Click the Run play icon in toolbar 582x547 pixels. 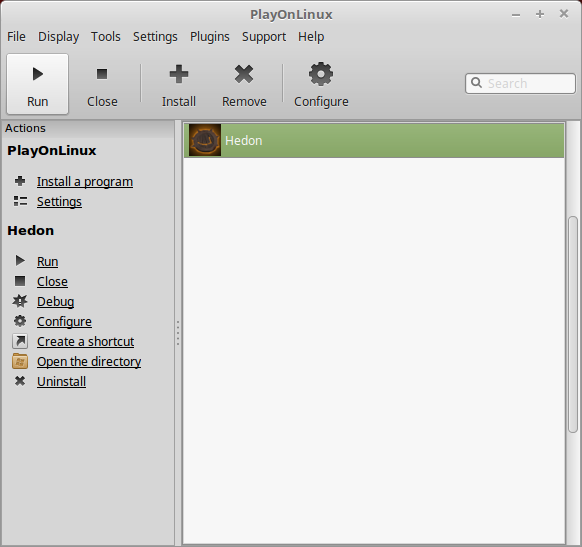(x=37, y=74)
